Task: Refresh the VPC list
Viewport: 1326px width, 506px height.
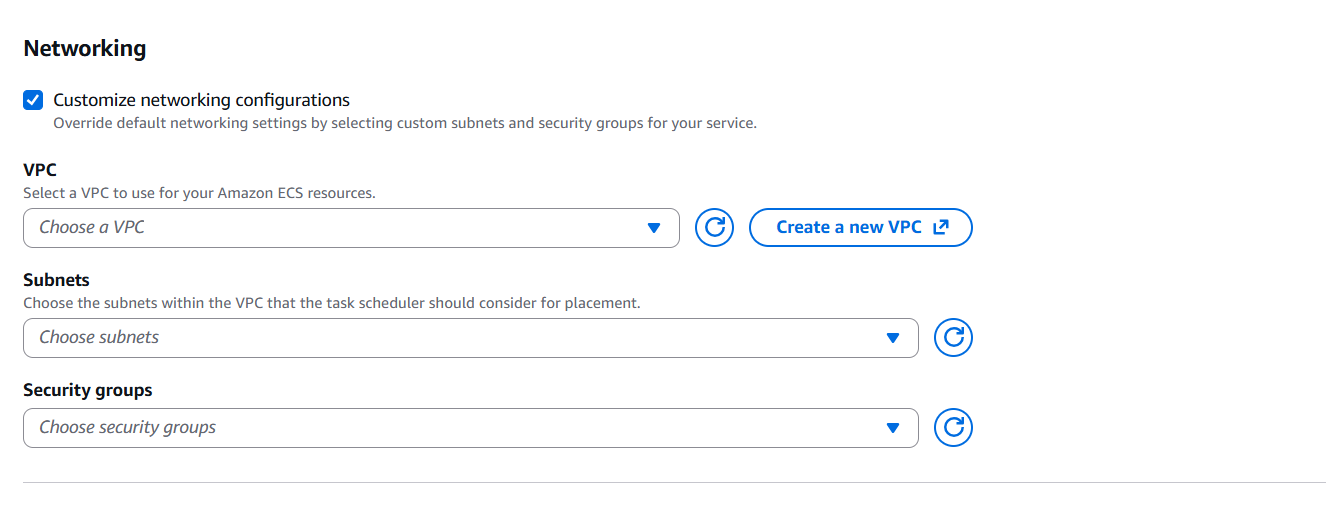Action: [714, 227]
